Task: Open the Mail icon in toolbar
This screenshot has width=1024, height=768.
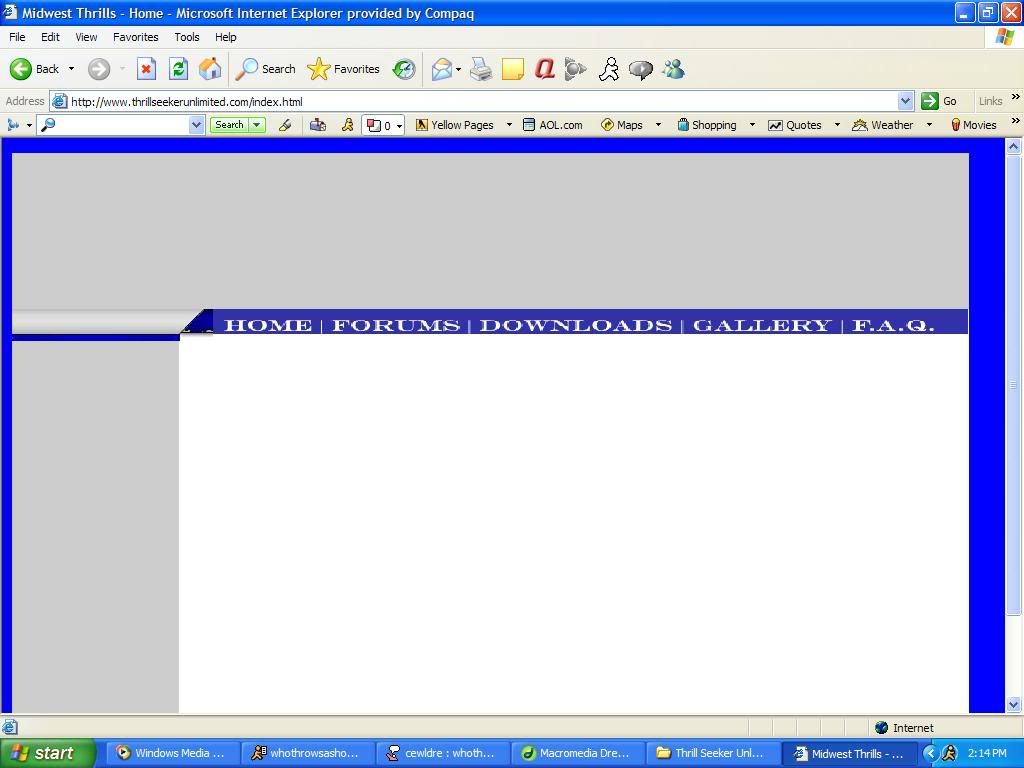Action: click(441, 69)
